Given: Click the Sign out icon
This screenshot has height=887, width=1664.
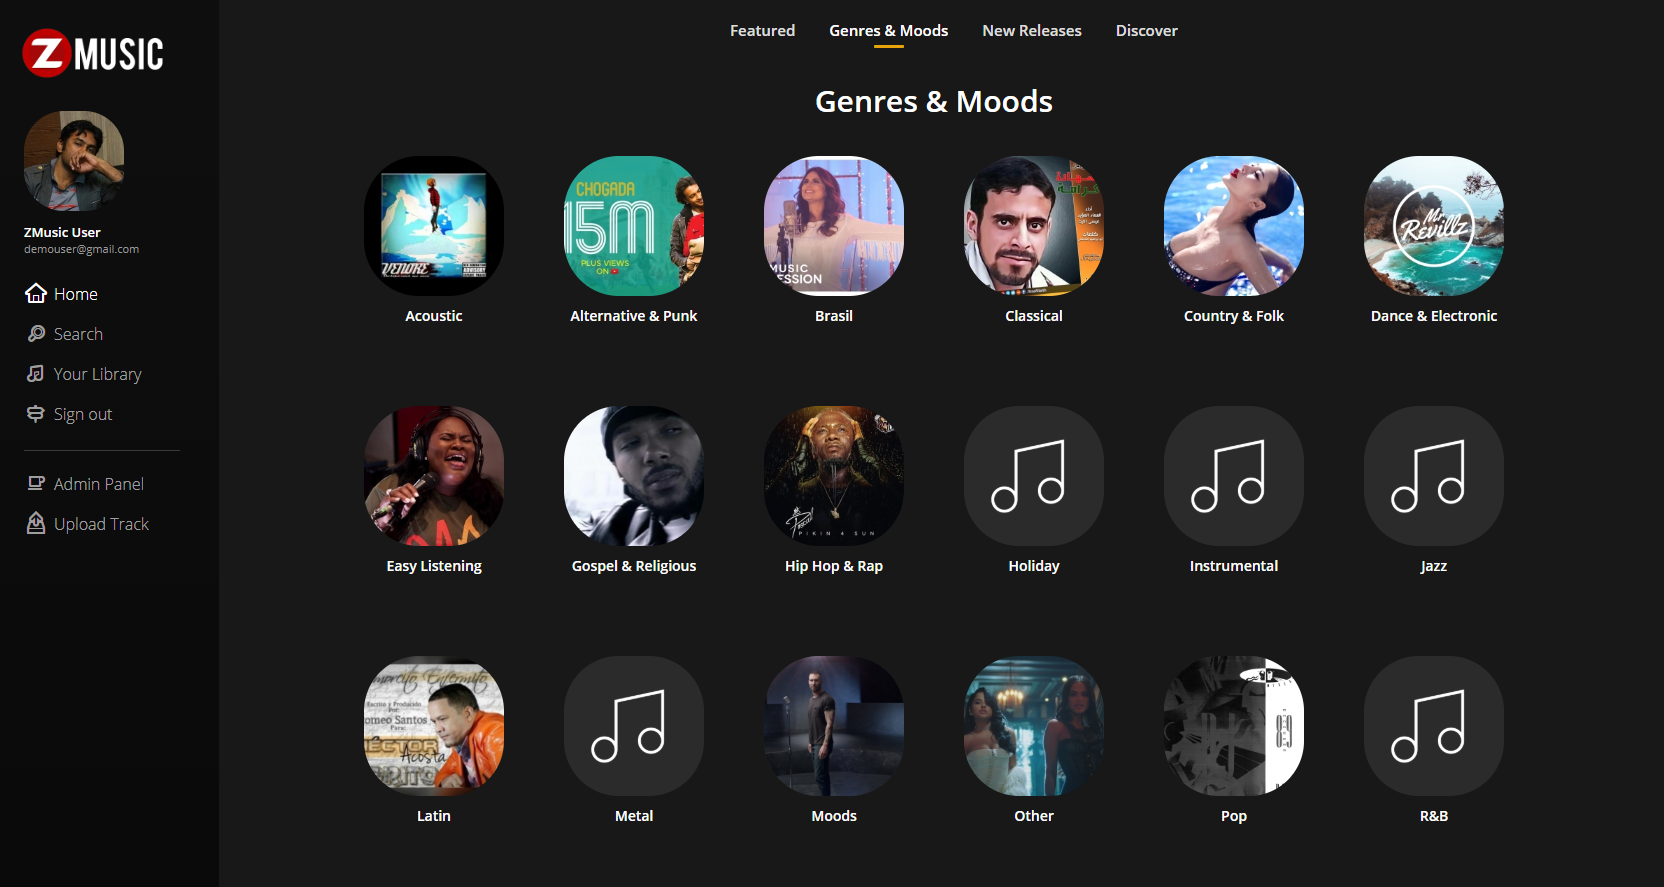Looking at the screenshot, I should [x=36, y=413].
